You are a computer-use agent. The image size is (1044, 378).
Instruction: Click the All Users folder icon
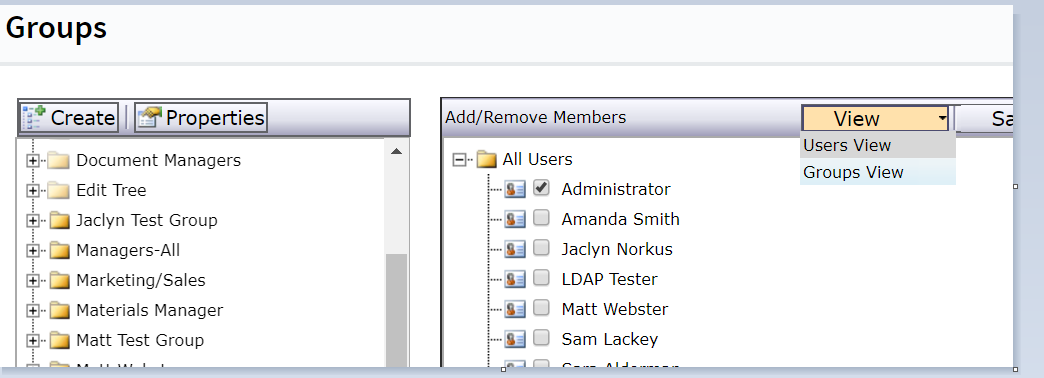tap(487, 160)
